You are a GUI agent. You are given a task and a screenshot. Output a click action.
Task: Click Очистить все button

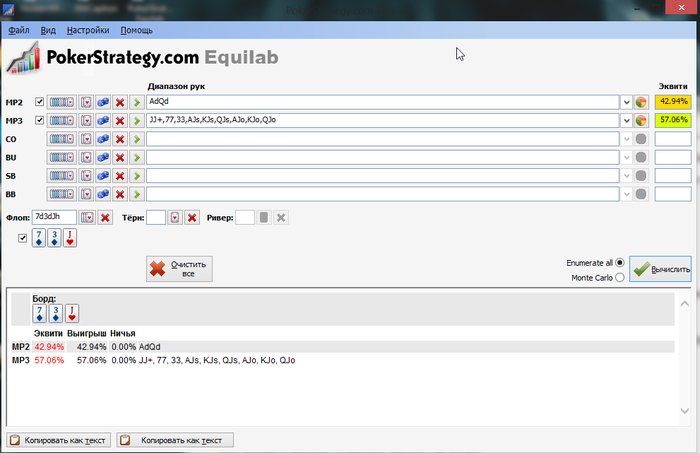click(179, 269)
